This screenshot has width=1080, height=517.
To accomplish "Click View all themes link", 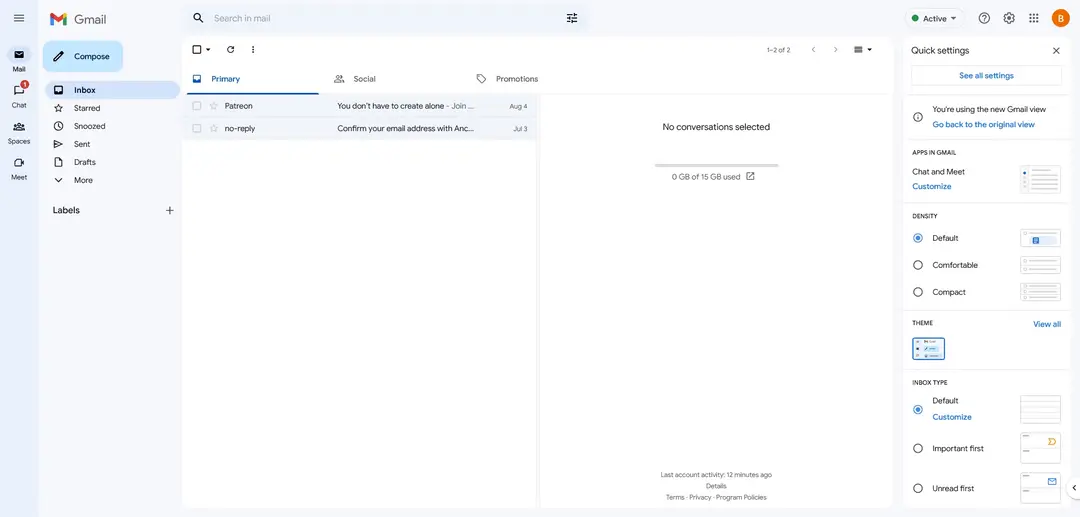I will pos(1047,324).
